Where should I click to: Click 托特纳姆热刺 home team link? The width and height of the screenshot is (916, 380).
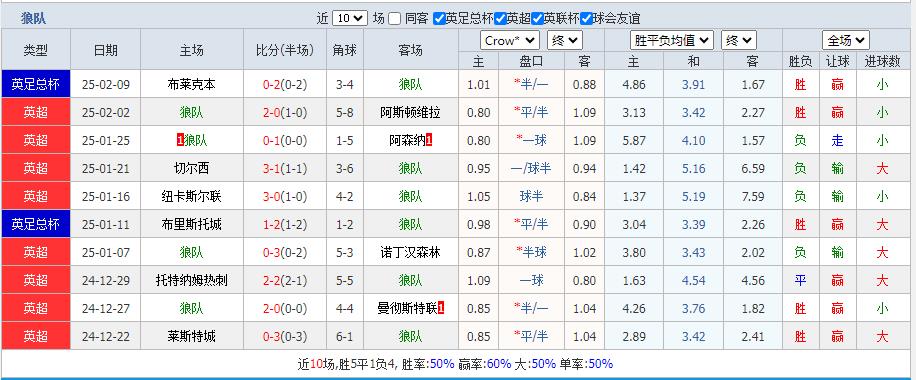pyautogui.click(x=192, y=281)
